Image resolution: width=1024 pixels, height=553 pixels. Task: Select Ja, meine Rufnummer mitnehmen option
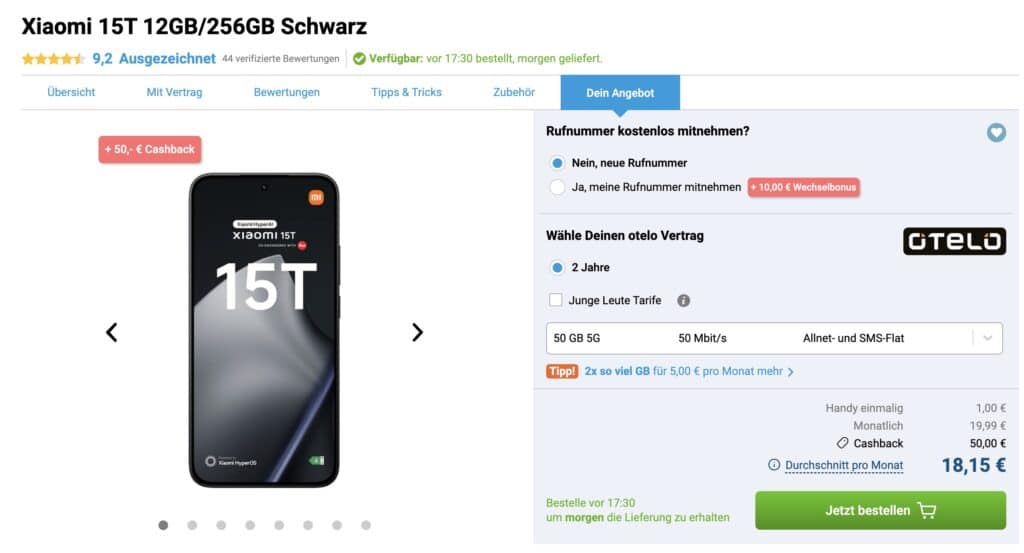point(557,187)
